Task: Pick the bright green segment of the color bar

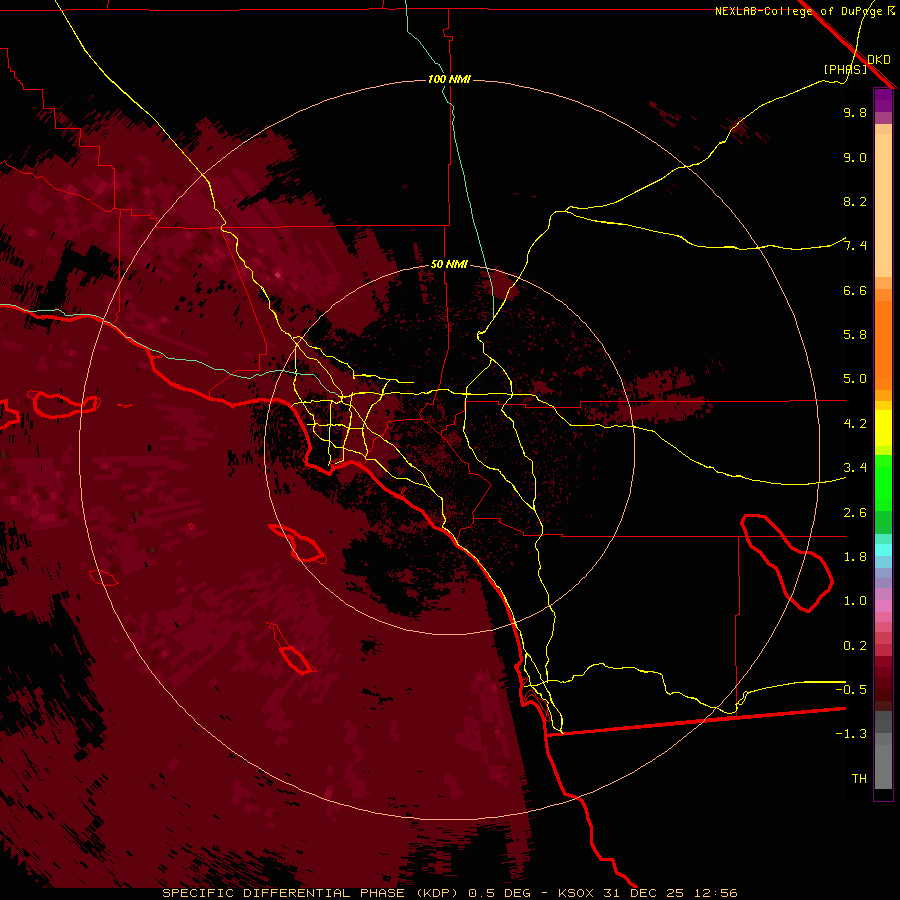Action: 883,482
